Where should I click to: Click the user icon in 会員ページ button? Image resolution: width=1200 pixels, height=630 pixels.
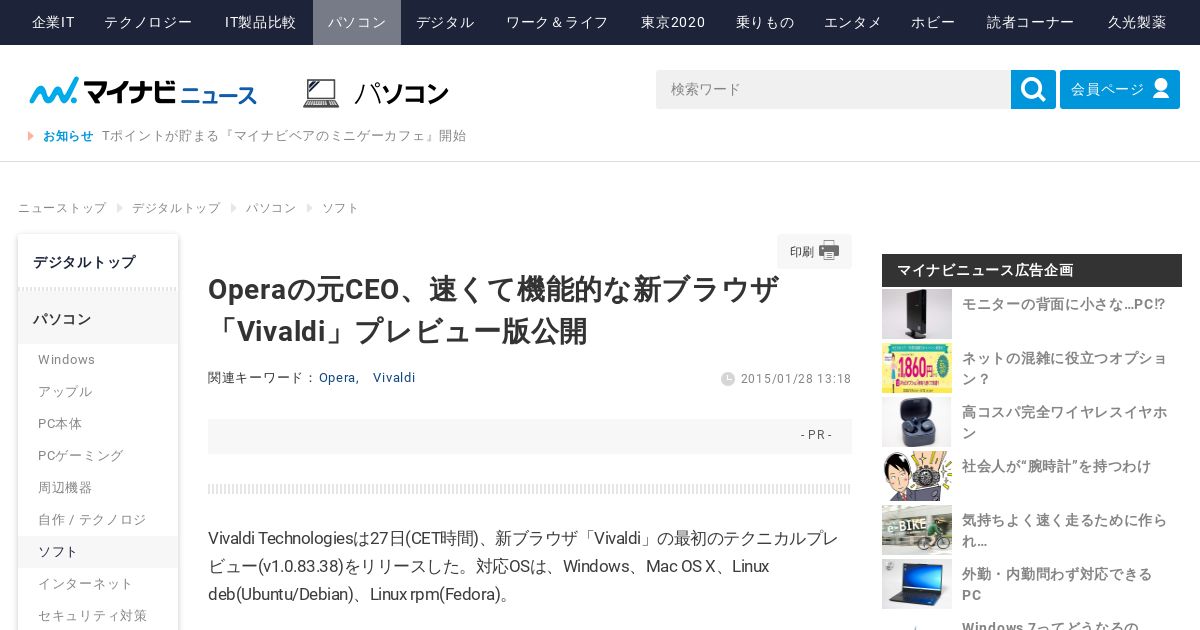[x=1161, y=89]
